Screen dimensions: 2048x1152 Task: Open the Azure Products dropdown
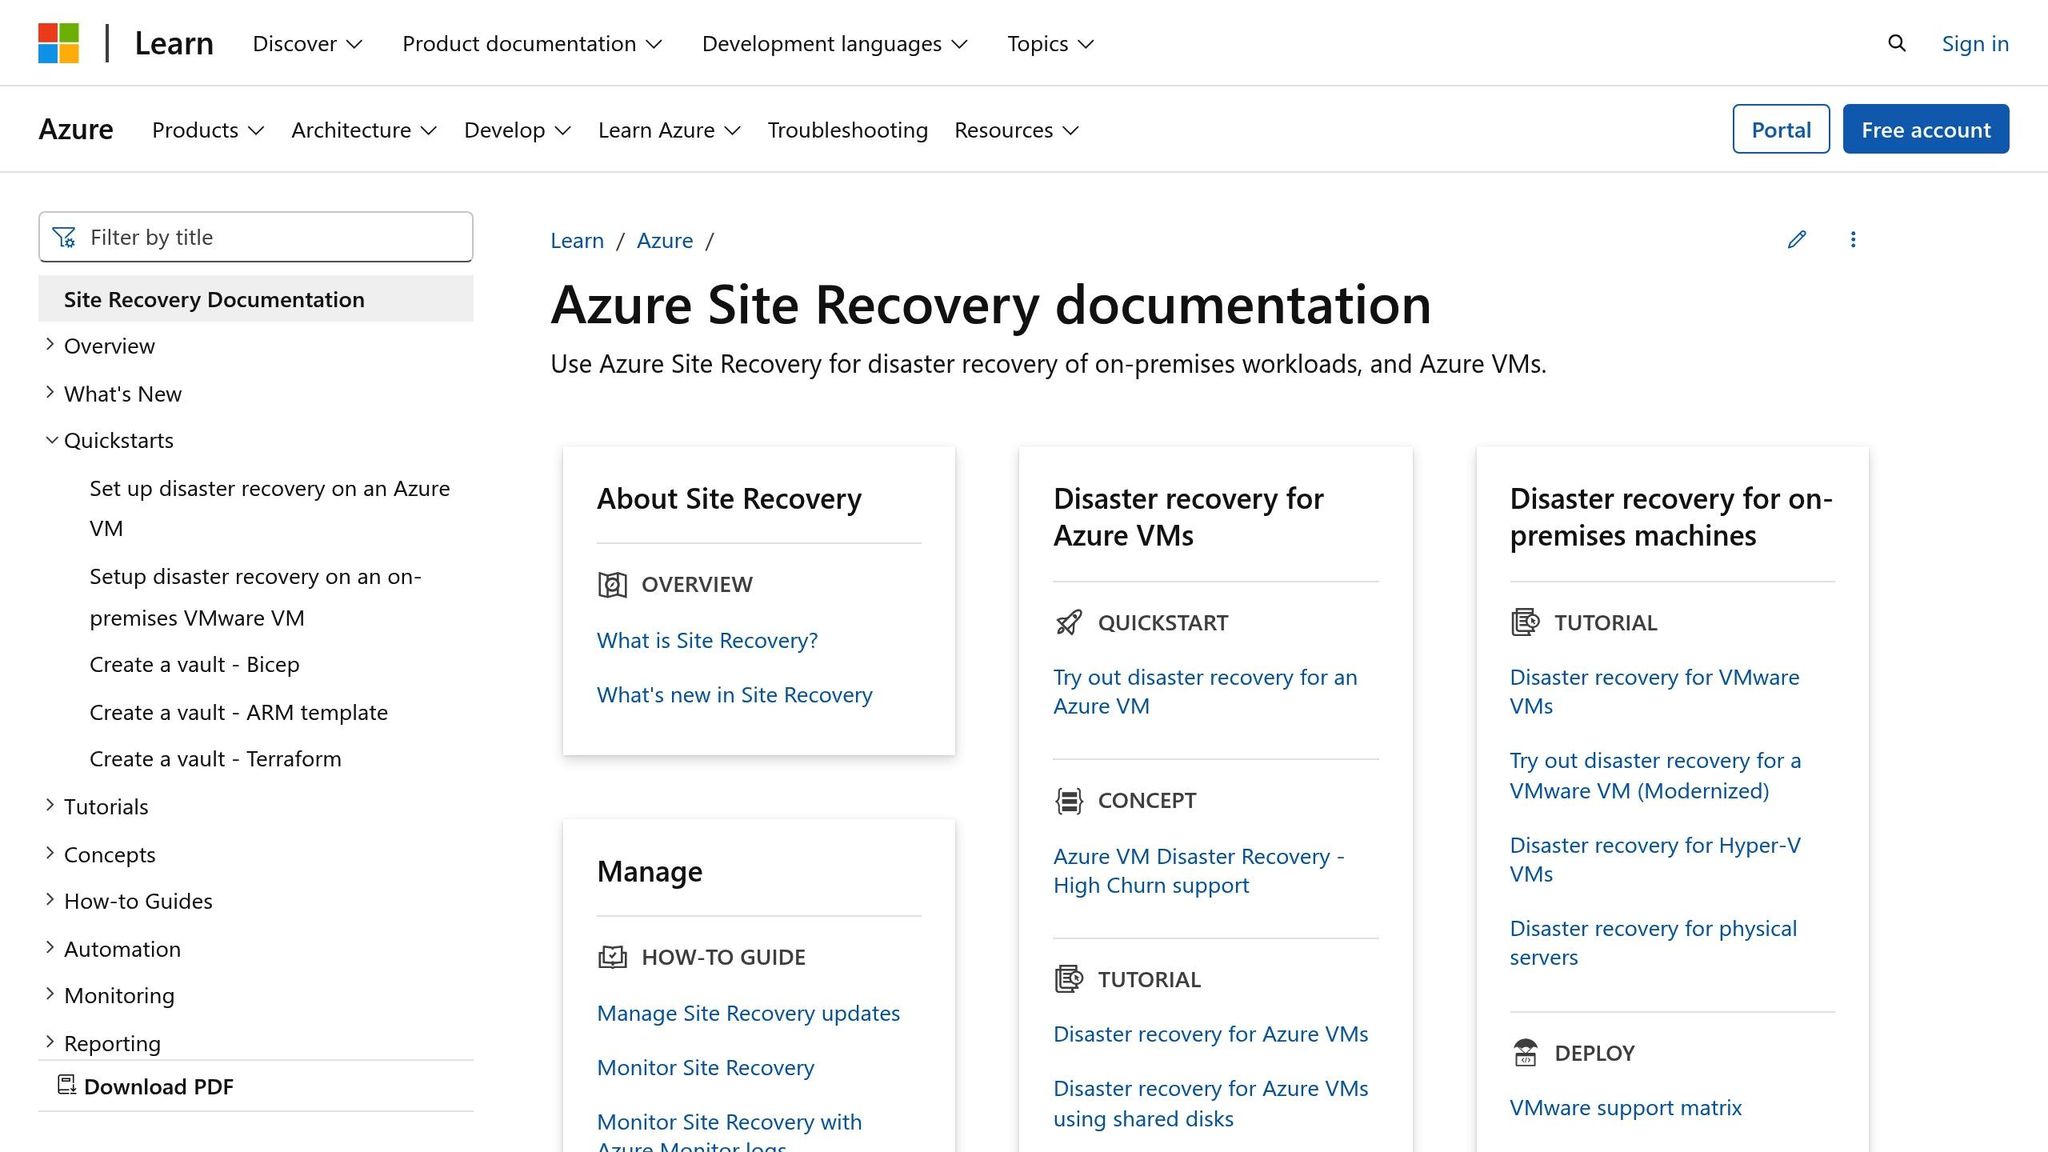(x=208, y=130)
